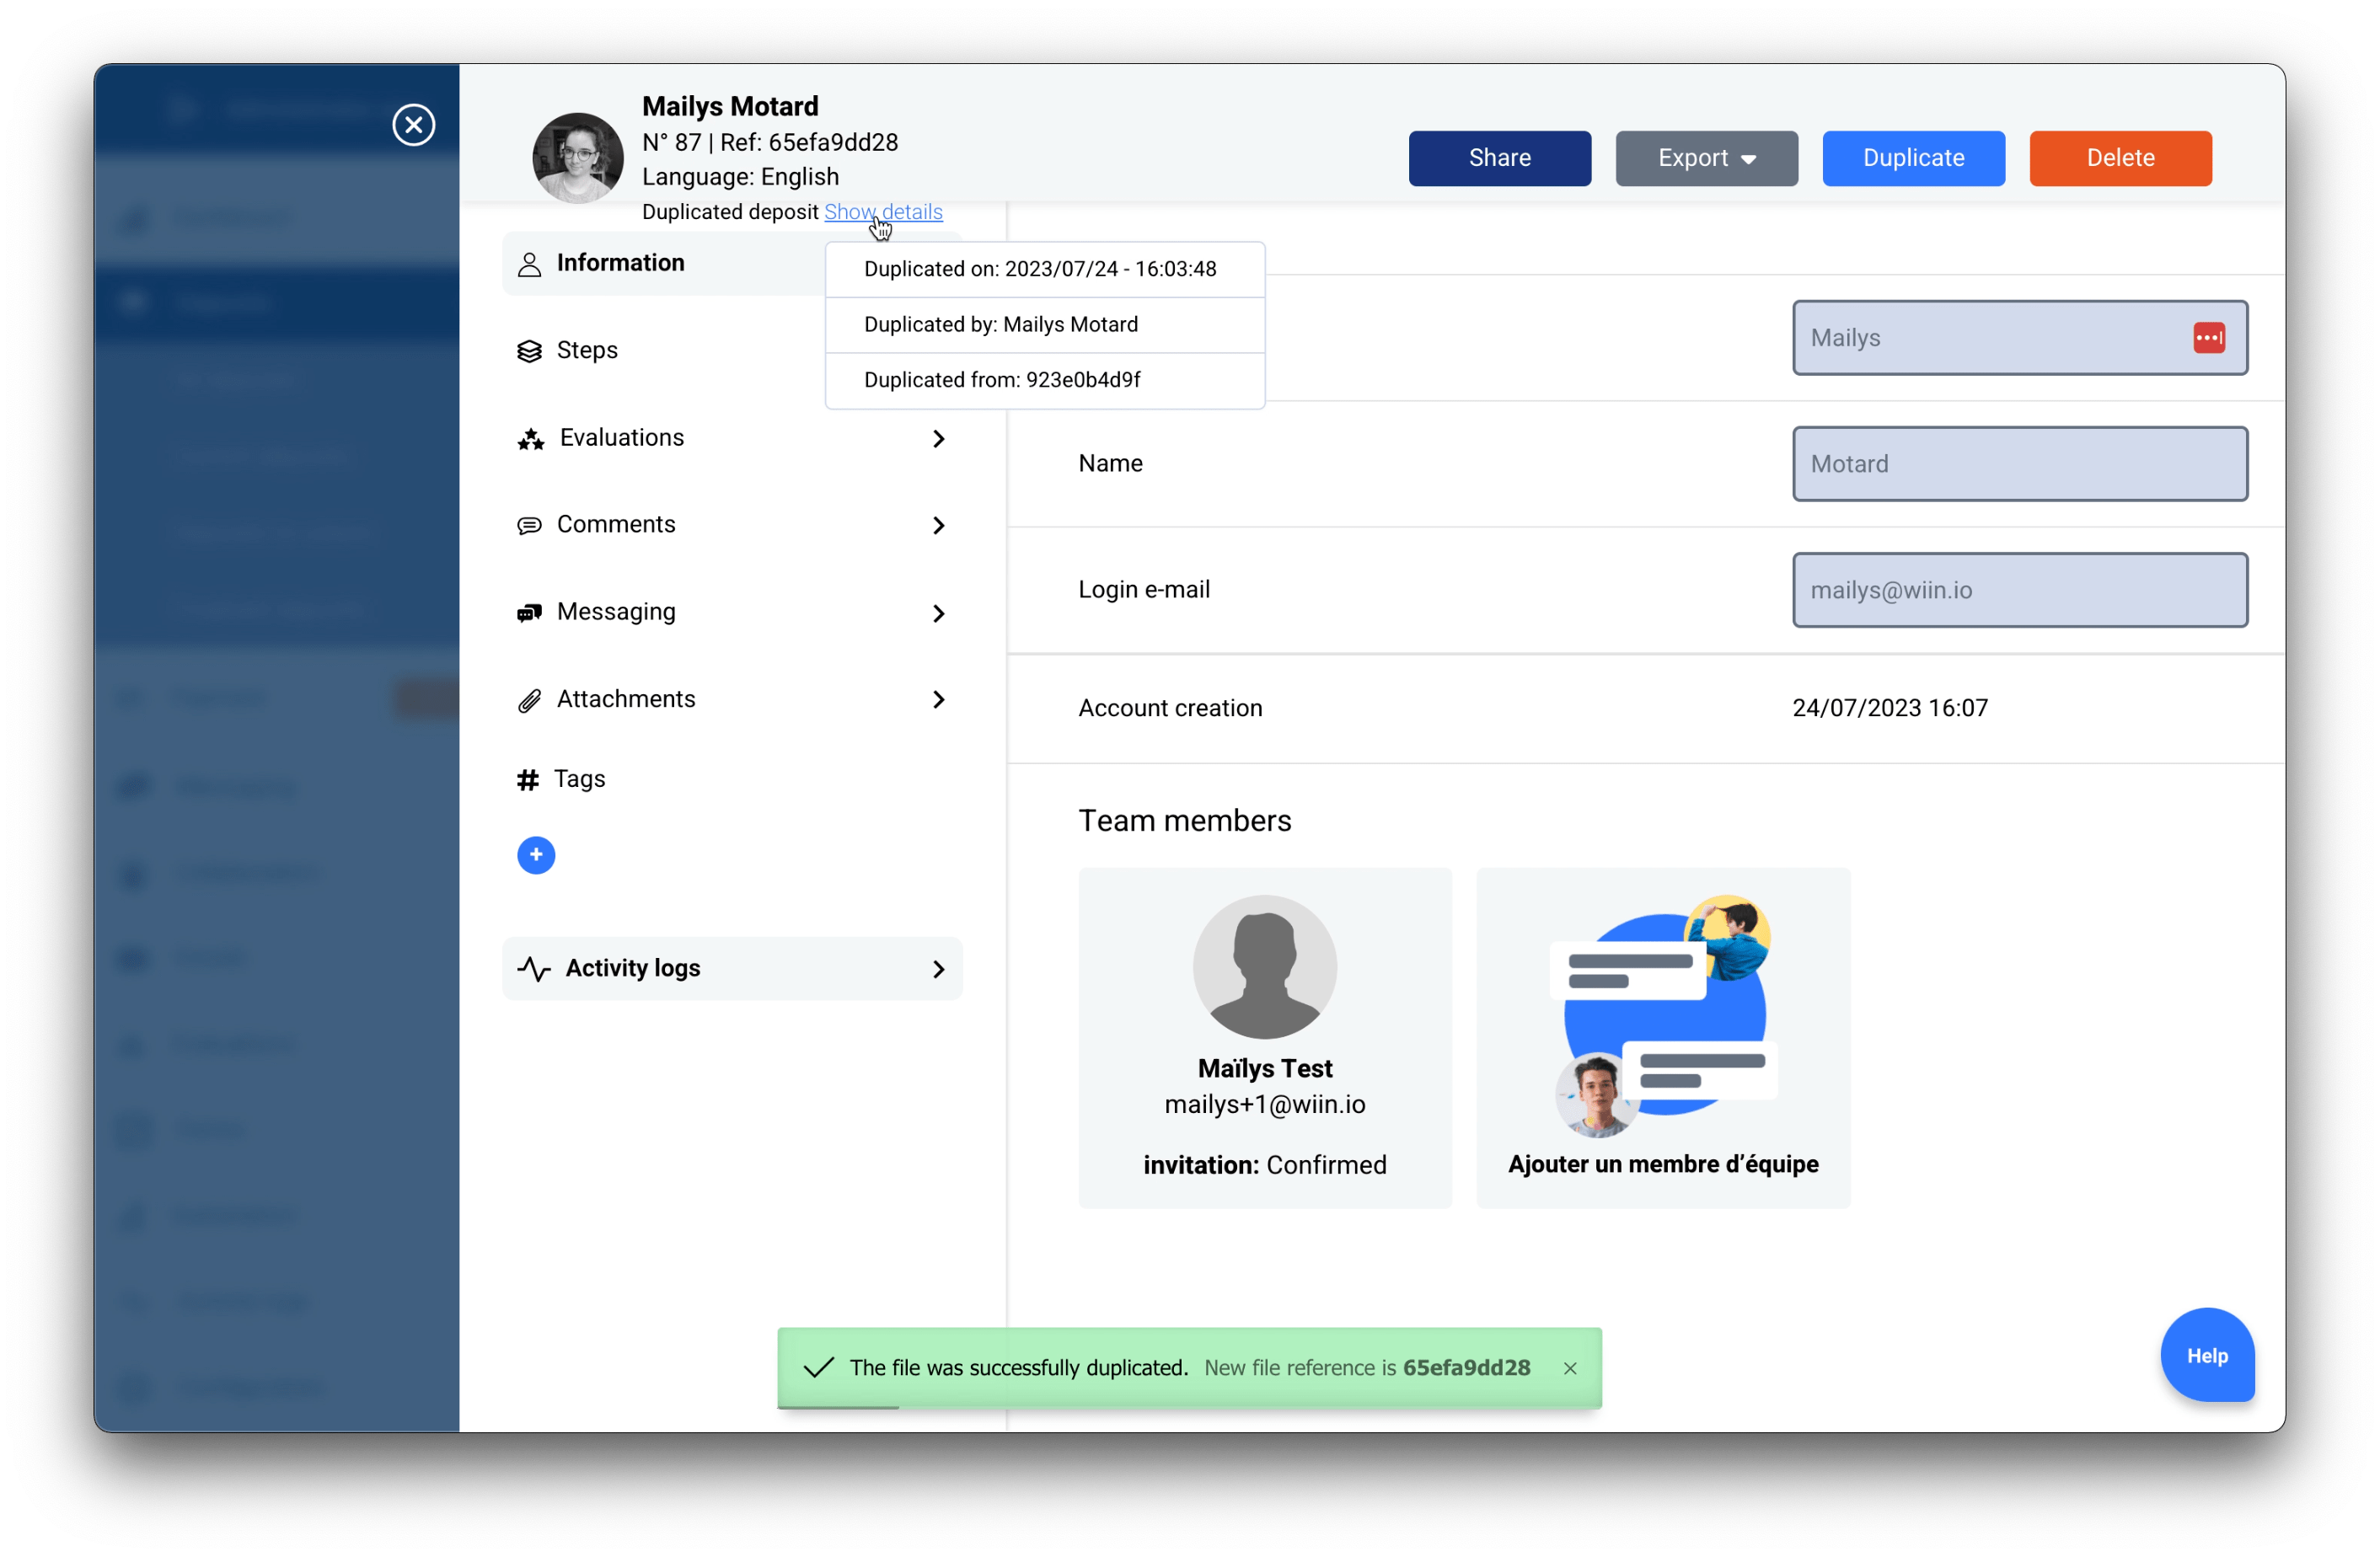Click the Login e-mail field
2380x1557 pixels.
2019,590
